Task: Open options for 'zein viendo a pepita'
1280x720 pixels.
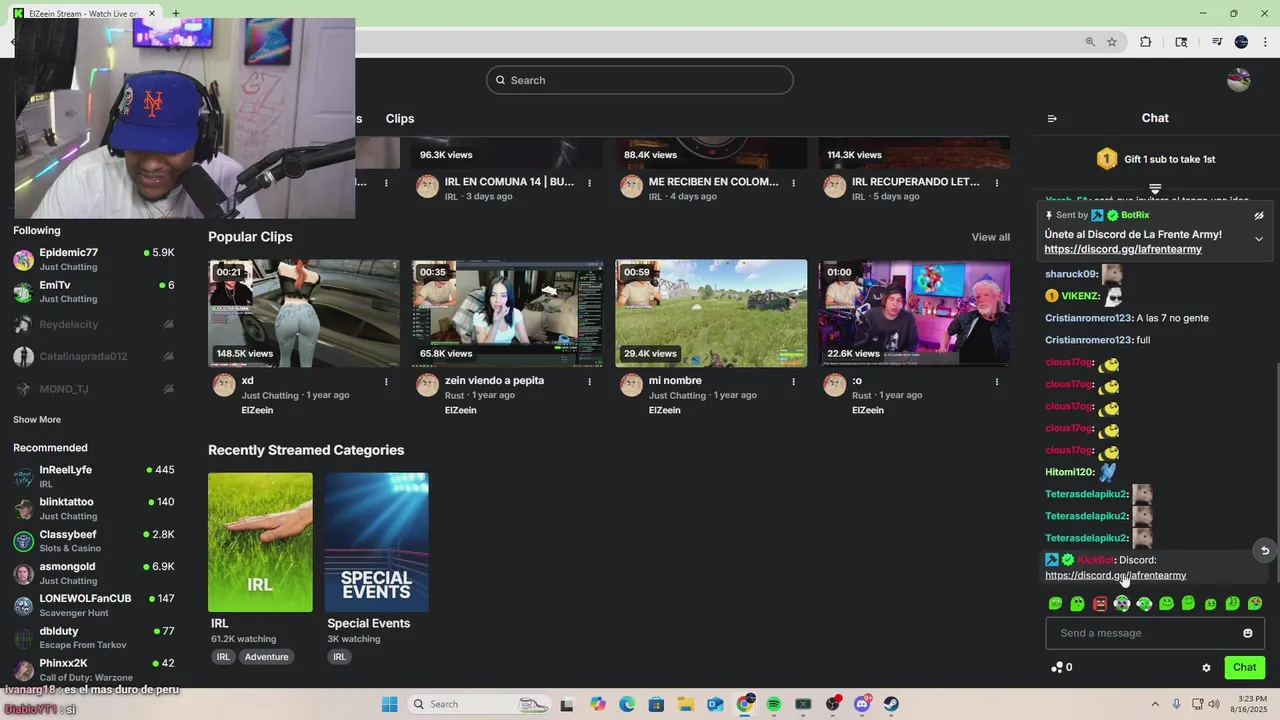Action: [x=590, y=381]
